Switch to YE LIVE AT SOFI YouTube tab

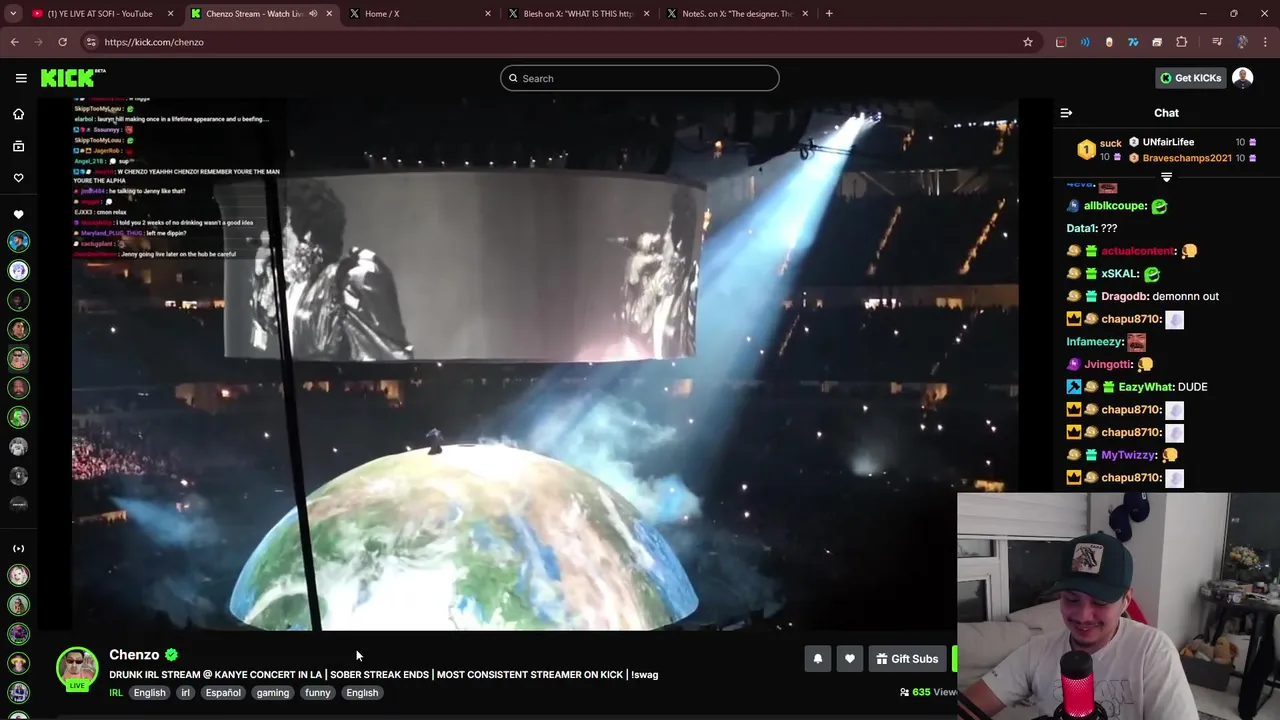(100, 14)
